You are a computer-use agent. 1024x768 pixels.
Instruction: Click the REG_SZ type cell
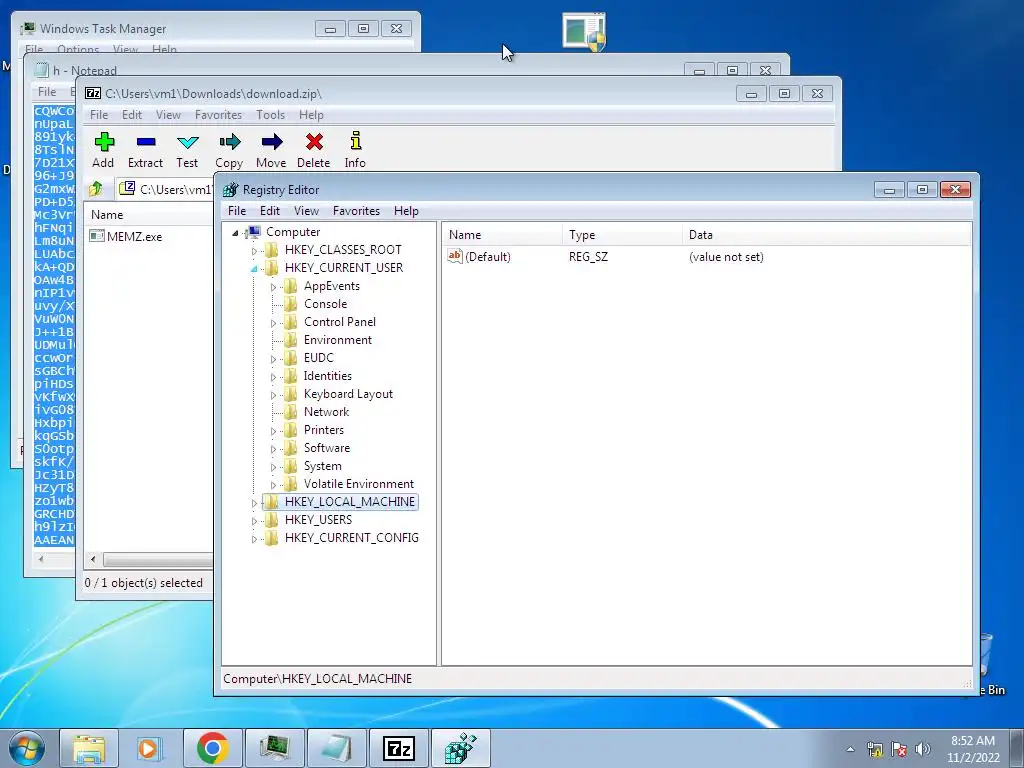click(x=588, y=257)
